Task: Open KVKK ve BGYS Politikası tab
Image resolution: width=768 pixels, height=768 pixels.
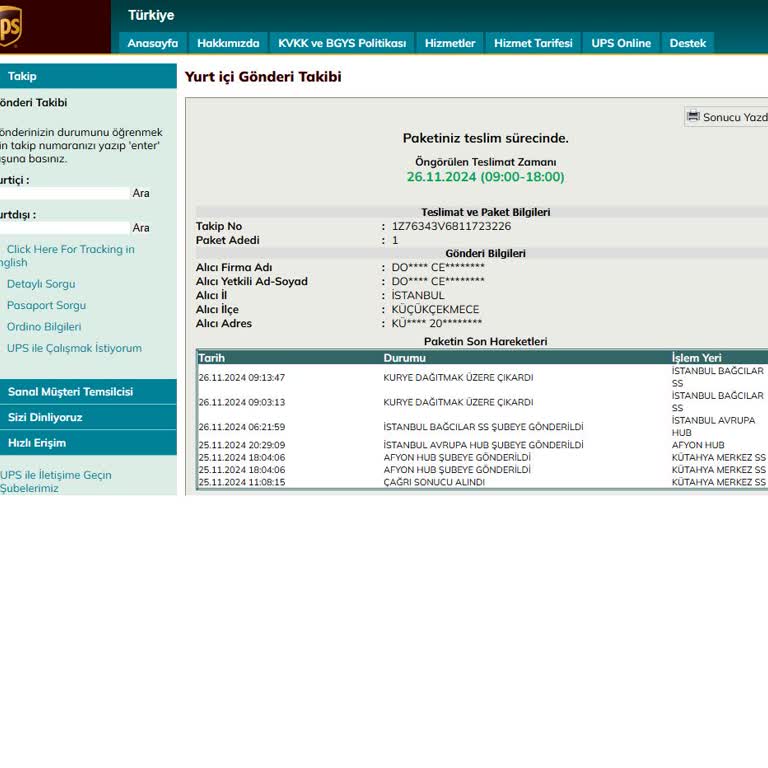Action: click(342, 43)
